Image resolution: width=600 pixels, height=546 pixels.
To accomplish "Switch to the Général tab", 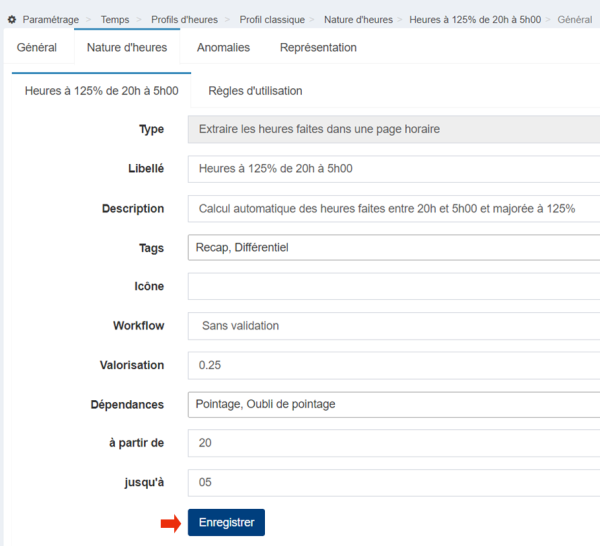I will (x=37, y=47).
